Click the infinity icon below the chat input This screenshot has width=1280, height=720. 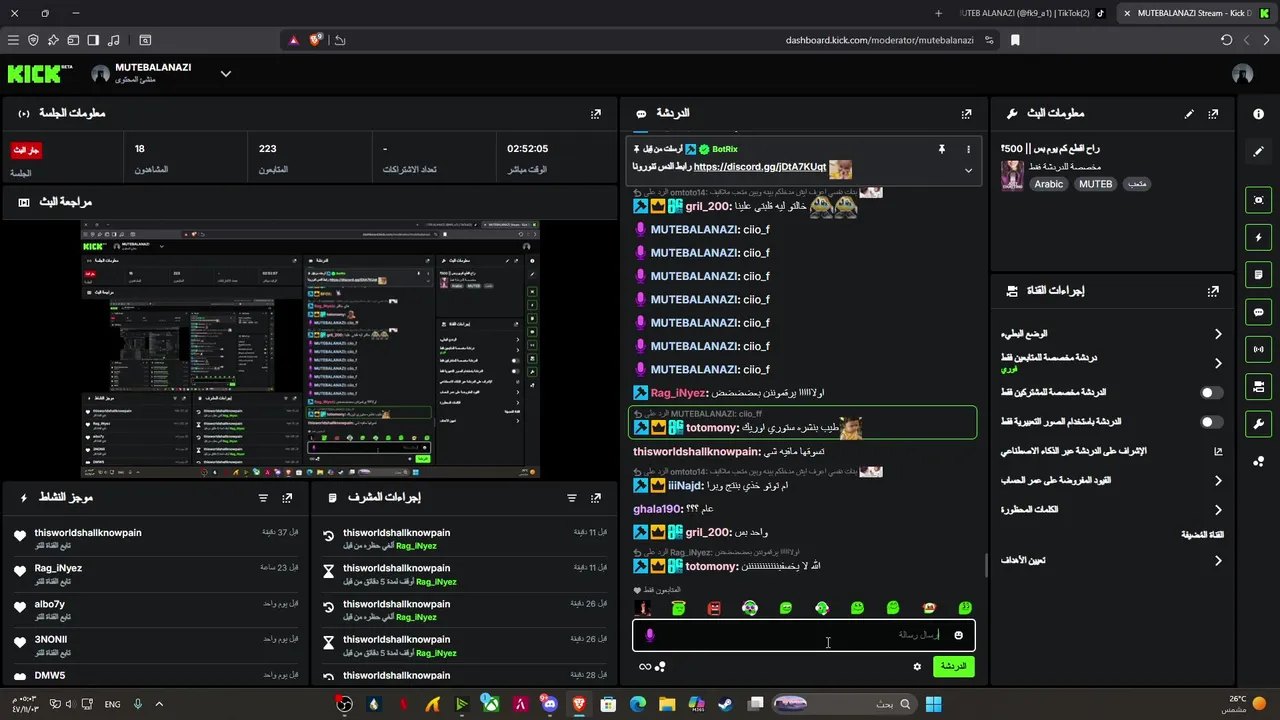(x=645, y=667)
